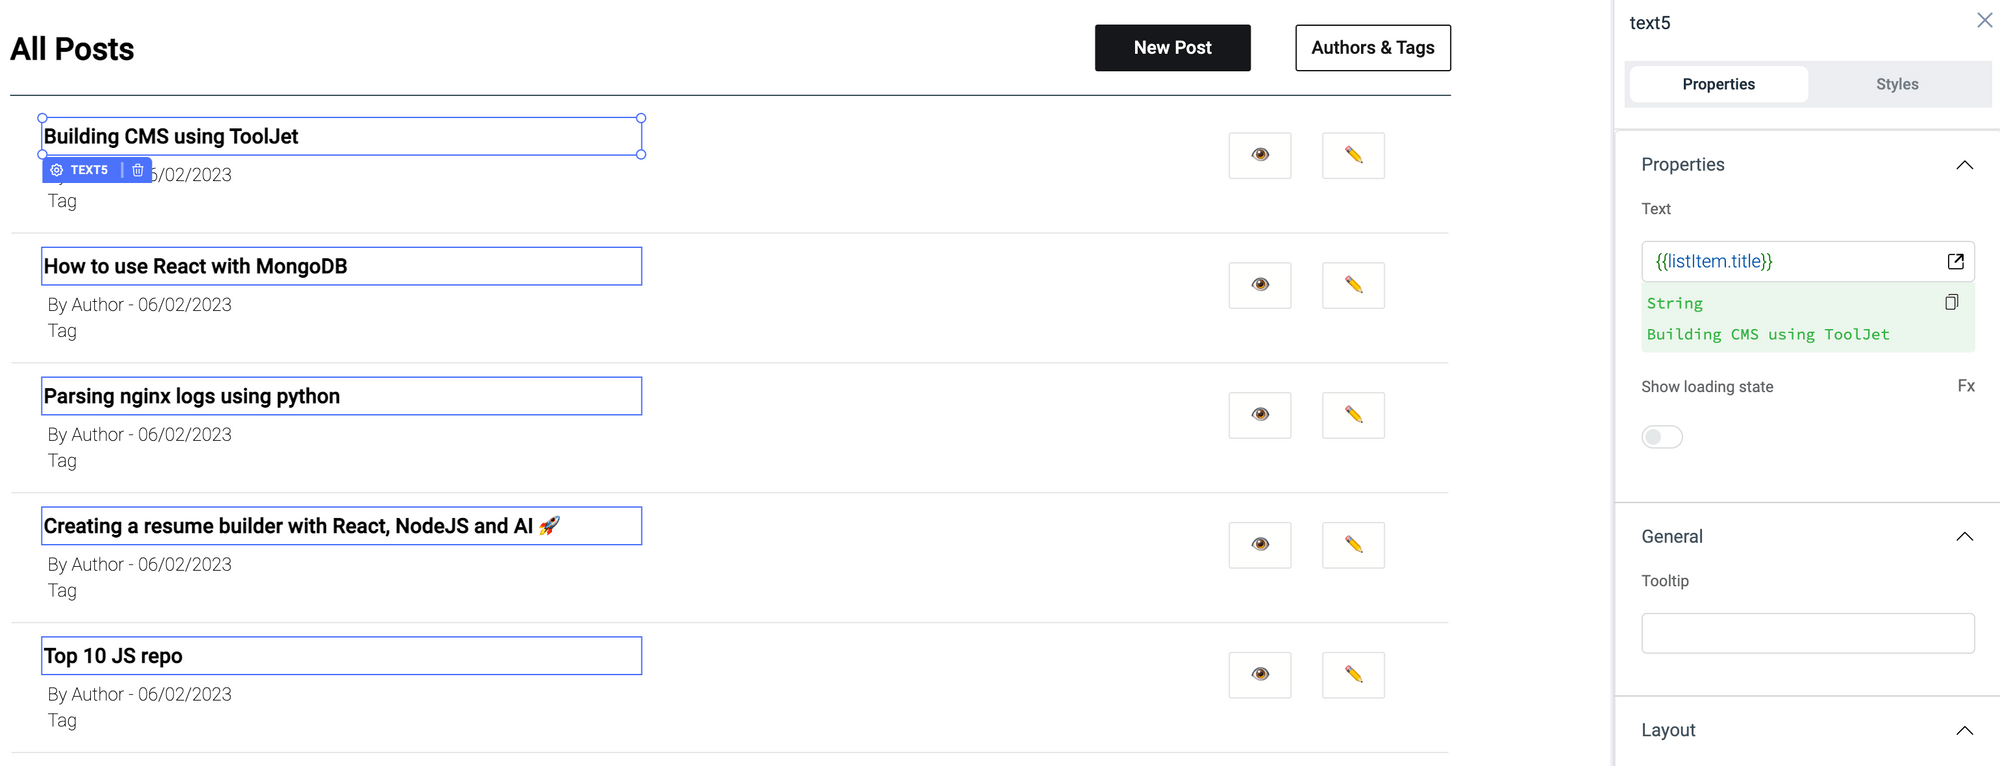
Task: Open Text field in expanded code editor
Action: (x=1955, y=261)
